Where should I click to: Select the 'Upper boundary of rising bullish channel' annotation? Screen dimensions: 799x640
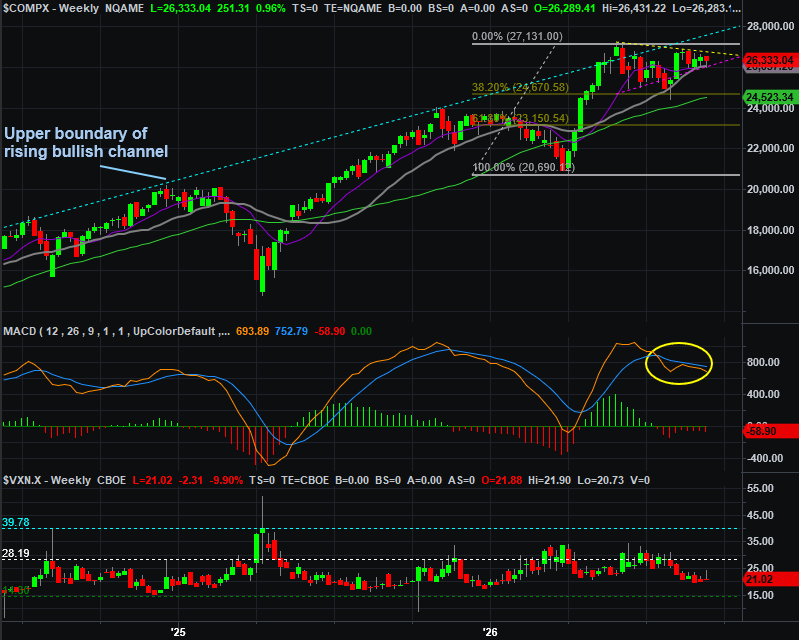[86, 142]
